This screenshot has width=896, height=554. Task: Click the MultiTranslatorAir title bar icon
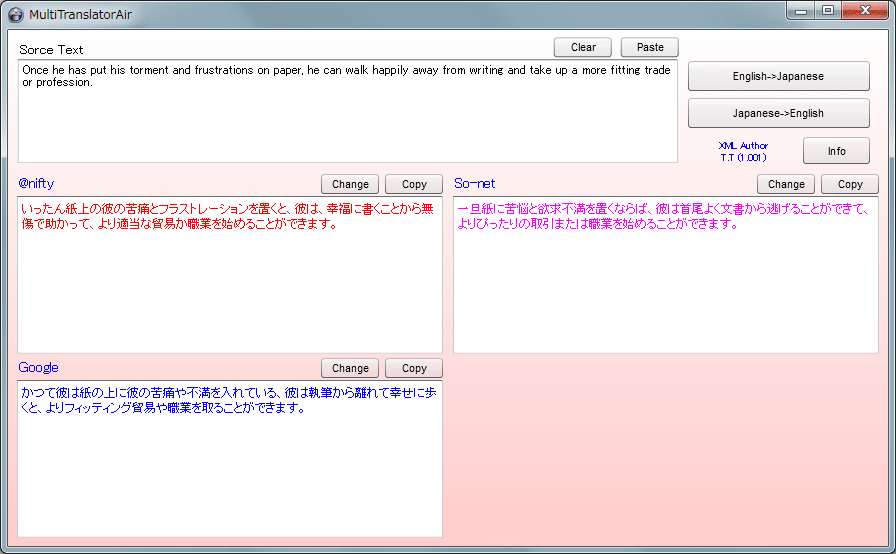coord(16,14)
